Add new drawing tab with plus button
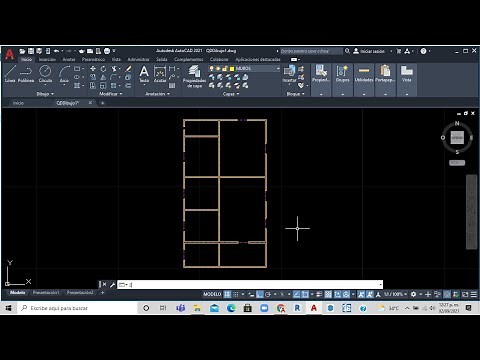480x360 pixels. pyautogui.click(x=102, y=103)
